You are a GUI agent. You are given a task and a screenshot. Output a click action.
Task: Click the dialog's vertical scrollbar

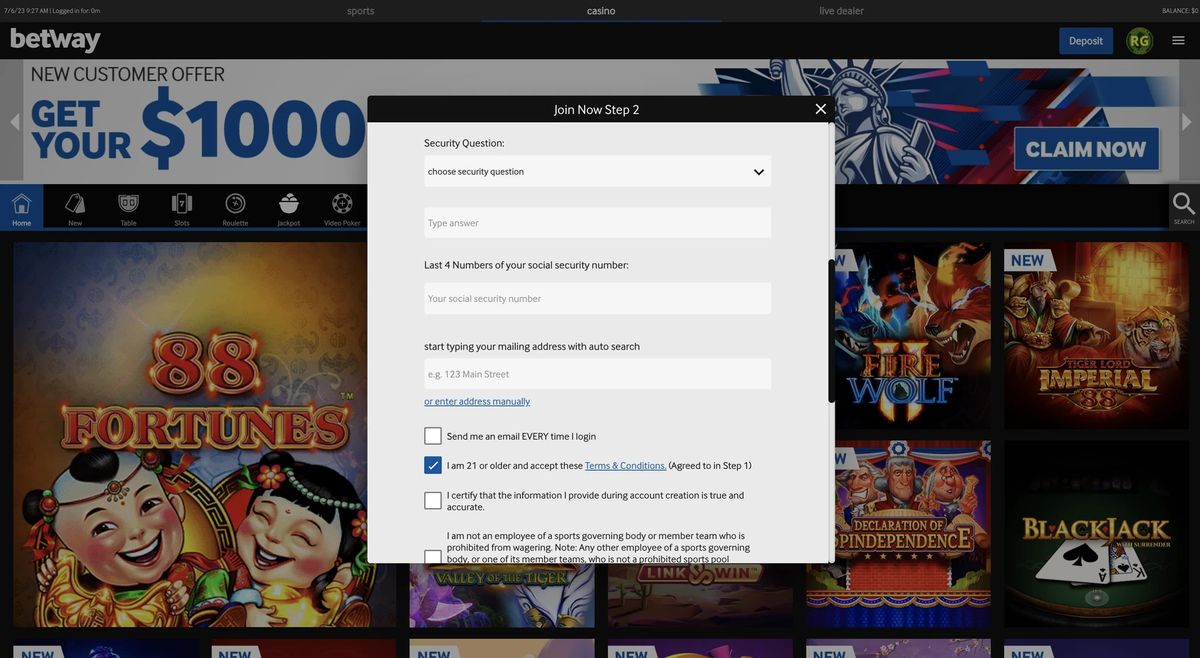pyautogui.click(x=831, y=330)
